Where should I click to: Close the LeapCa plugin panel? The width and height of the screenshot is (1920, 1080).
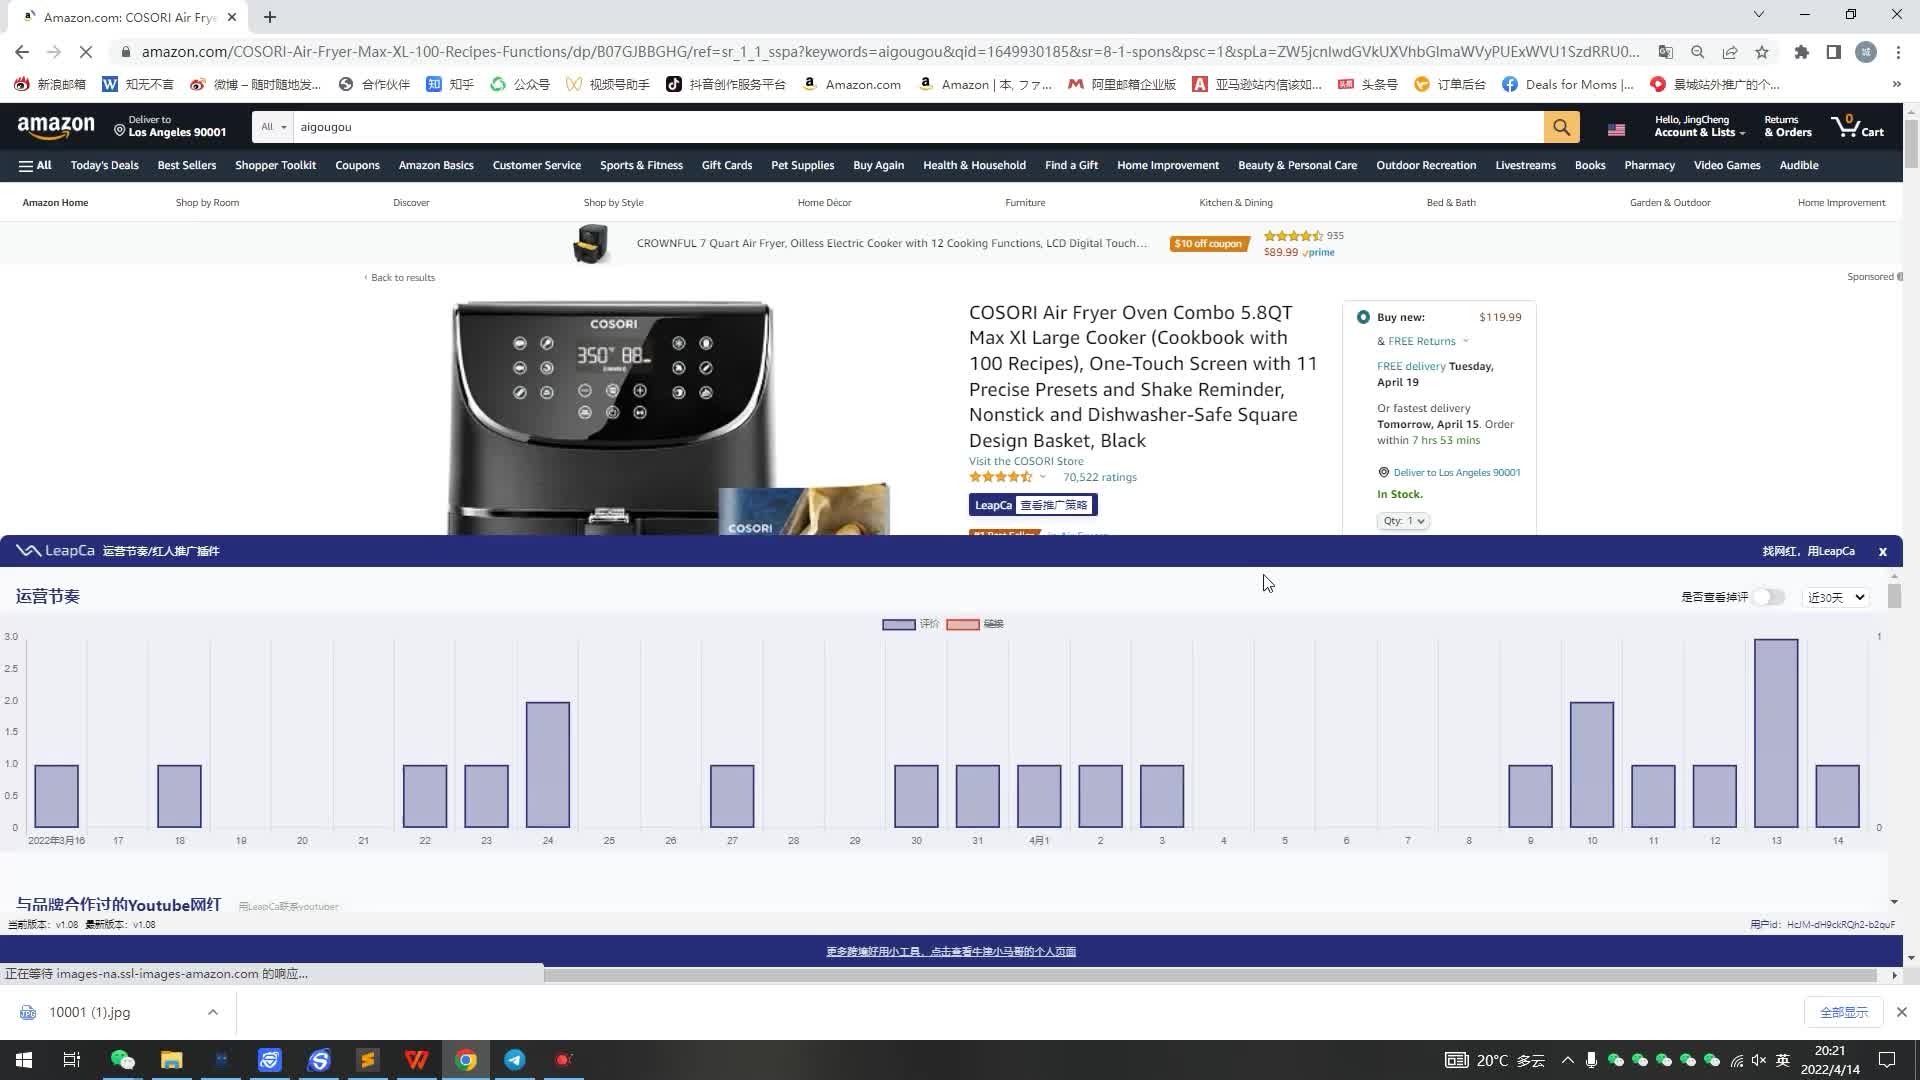(1882, 551)
